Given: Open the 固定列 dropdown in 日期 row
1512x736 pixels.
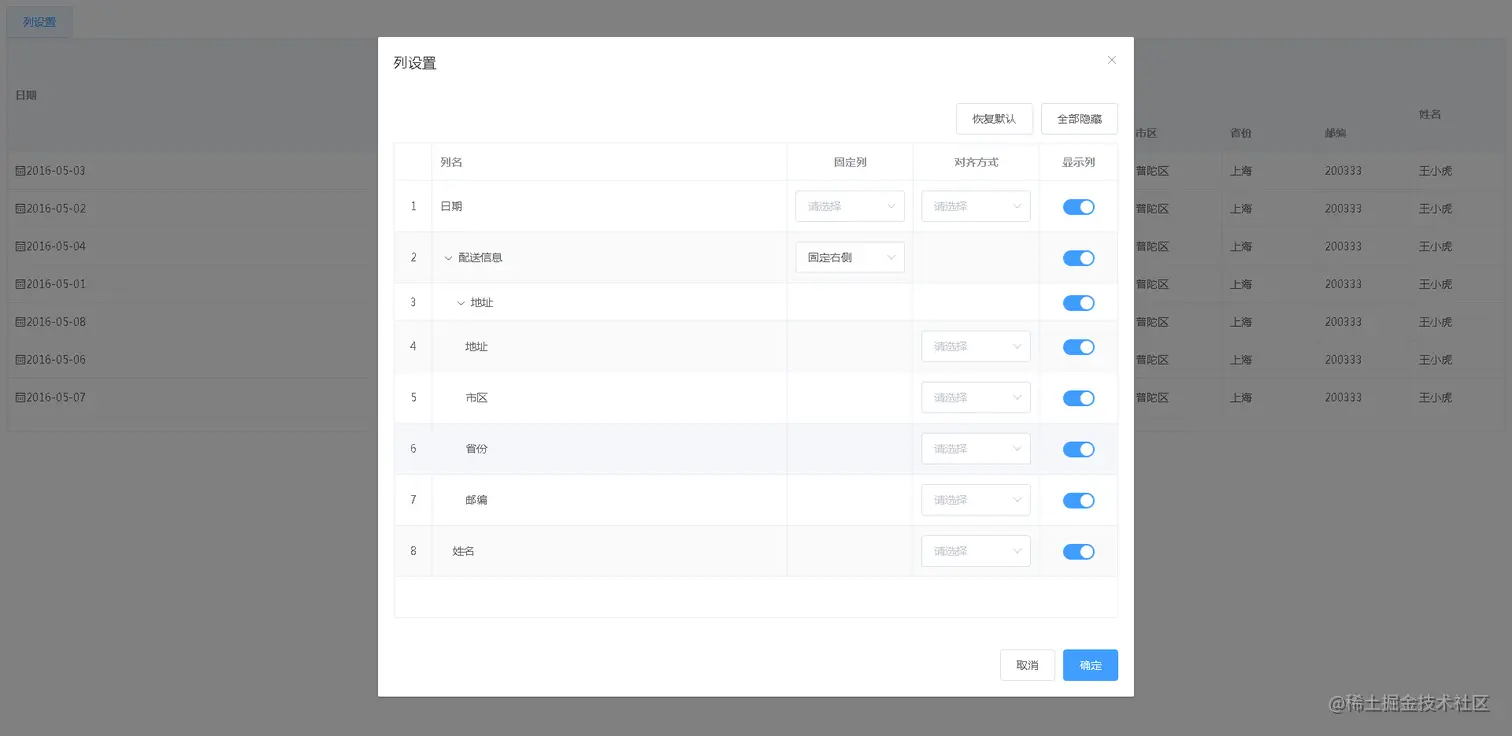Looking at the screenshot, I should click(850, 206).
